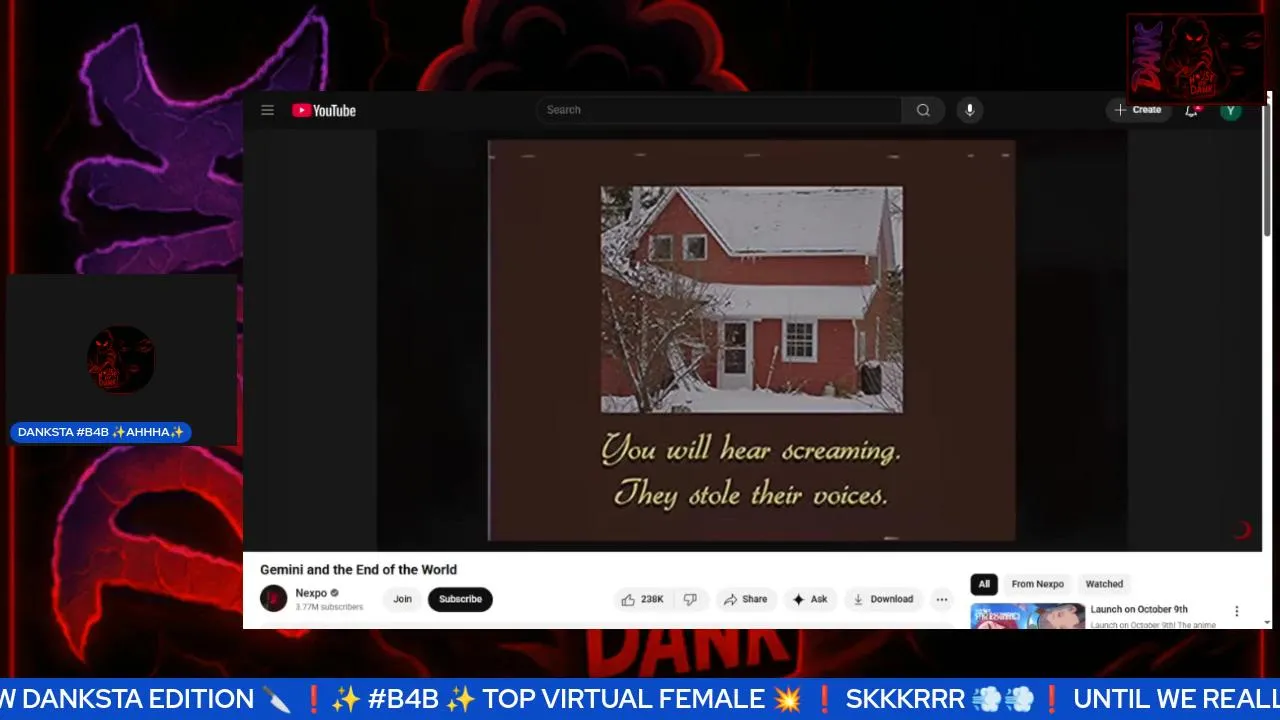Open Nexpo's channel avatar

(274, 599)
